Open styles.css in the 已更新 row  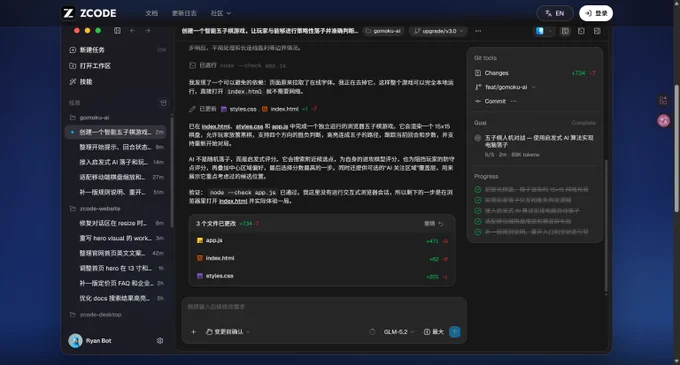coord(239,109)
